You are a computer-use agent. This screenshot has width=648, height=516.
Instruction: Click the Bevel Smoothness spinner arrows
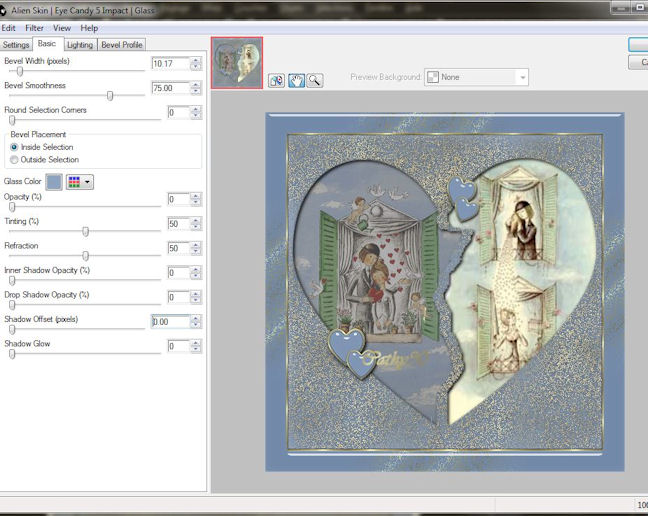click(196, 88)
